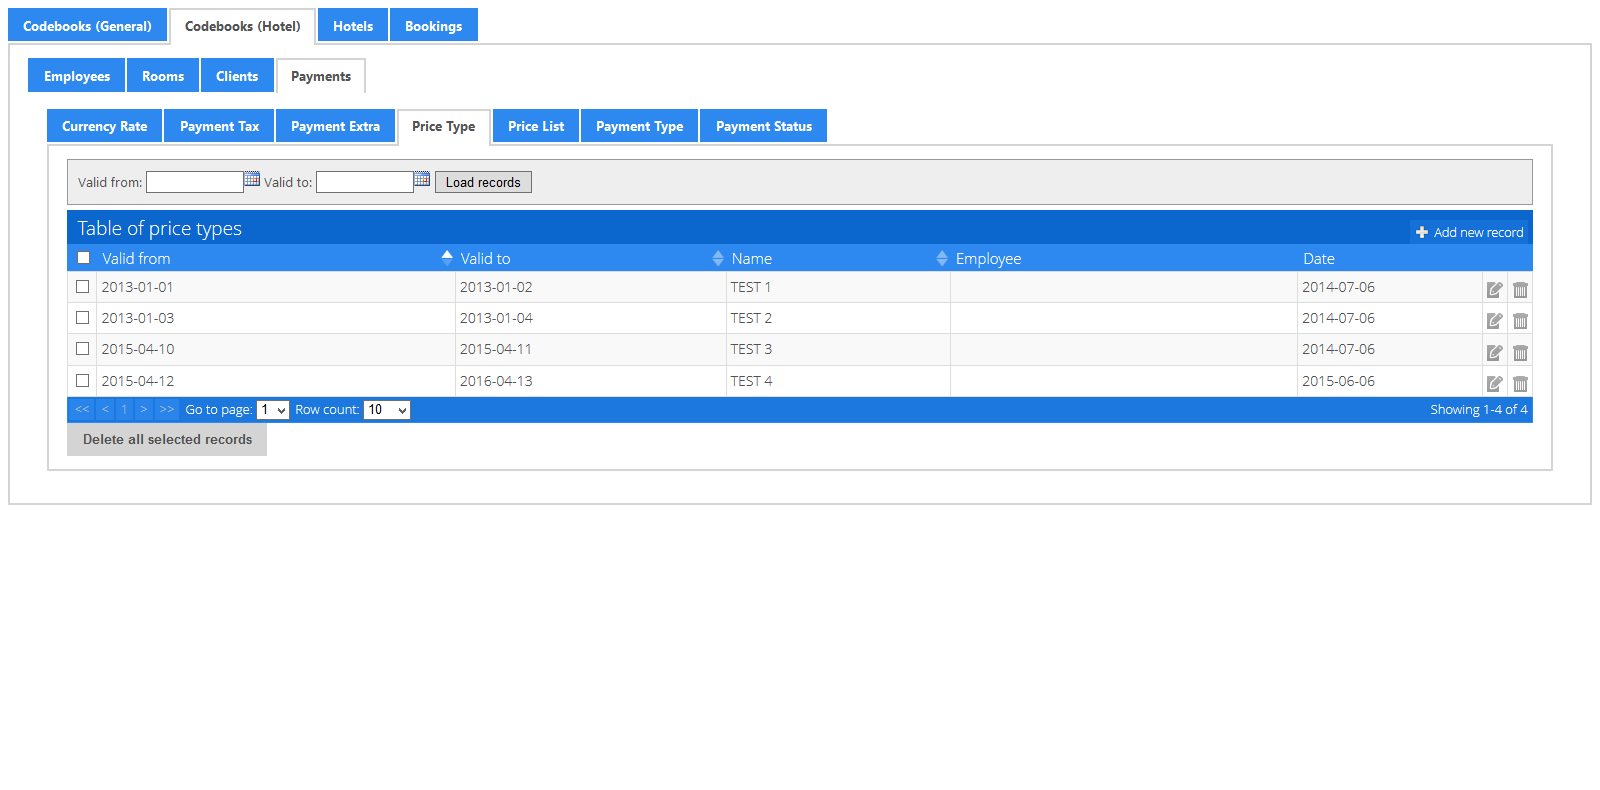Select the TEST 4 name cell
Image resolution: width=1600 pixels, height=790 pixels.
838,381
